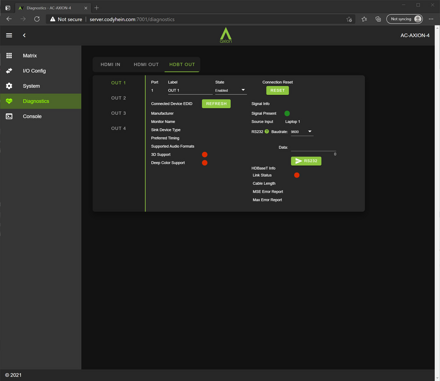Viewport: 440px width, 381px height.
Task: Click the Cable Length label
Action: 264,183
